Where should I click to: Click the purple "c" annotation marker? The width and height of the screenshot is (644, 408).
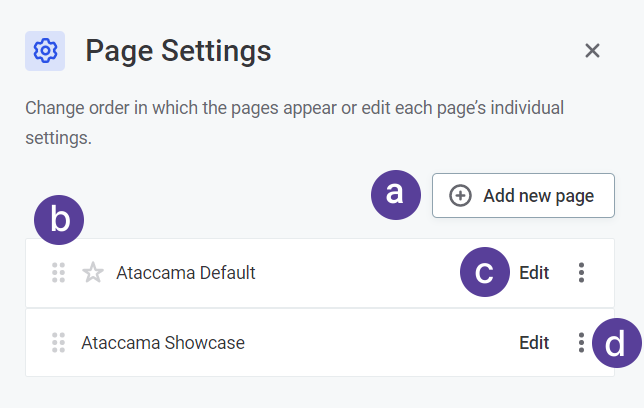tap(485, 273)
